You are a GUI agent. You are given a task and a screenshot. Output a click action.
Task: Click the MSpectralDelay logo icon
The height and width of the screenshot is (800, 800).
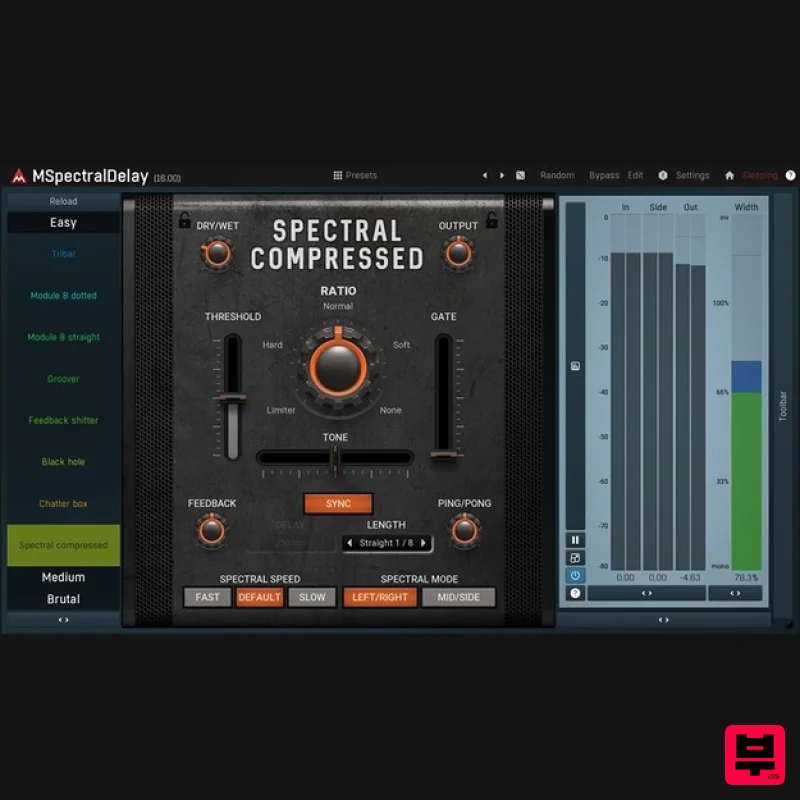17,175
